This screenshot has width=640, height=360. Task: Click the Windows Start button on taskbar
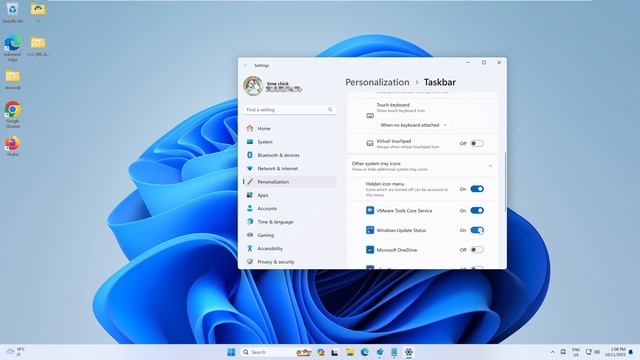231,352
